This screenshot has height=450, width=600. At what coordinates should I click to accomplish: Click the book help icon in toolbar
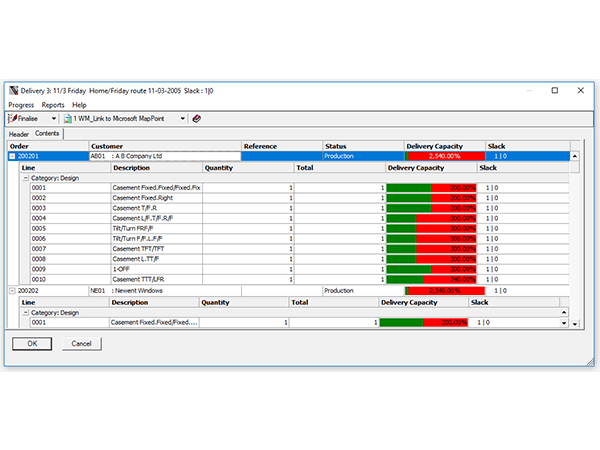coord(196,119)
